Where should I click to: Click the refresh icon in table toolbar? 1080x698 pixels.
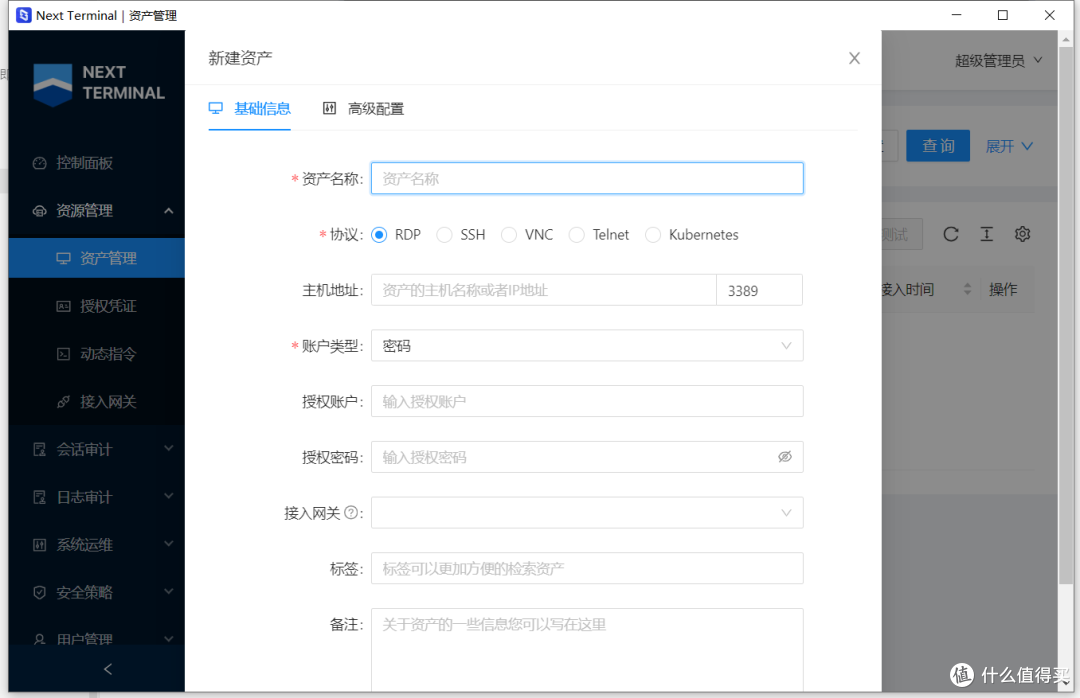[x=951, y=234]
